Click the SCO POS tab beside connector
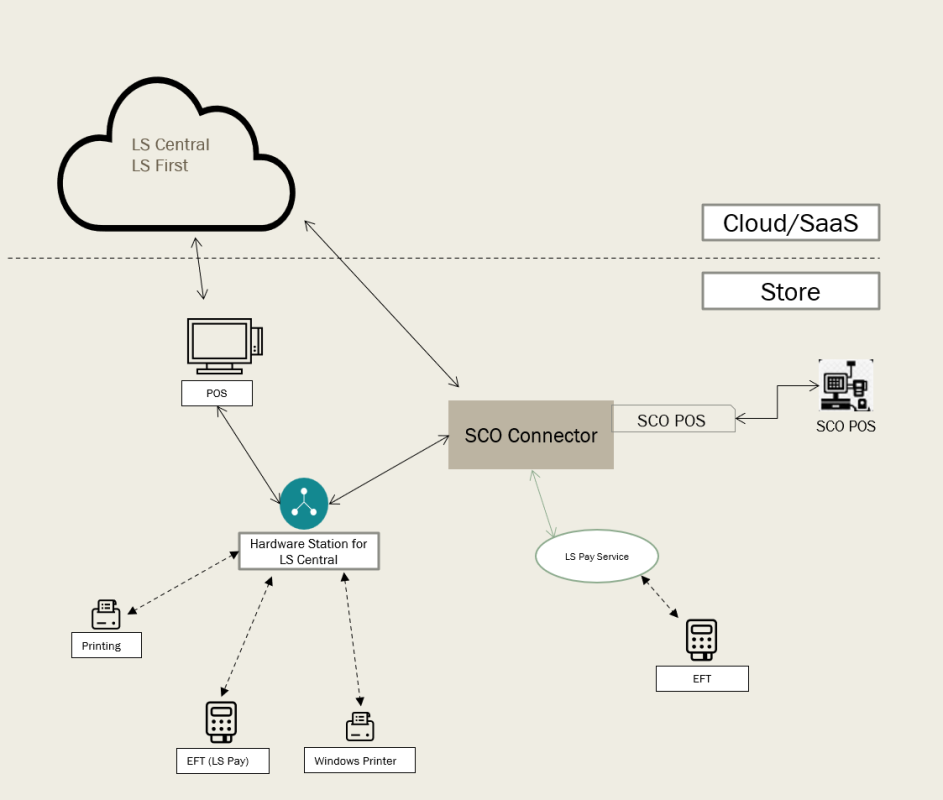Screen dimensions: 943x800 tap(673, 420)
